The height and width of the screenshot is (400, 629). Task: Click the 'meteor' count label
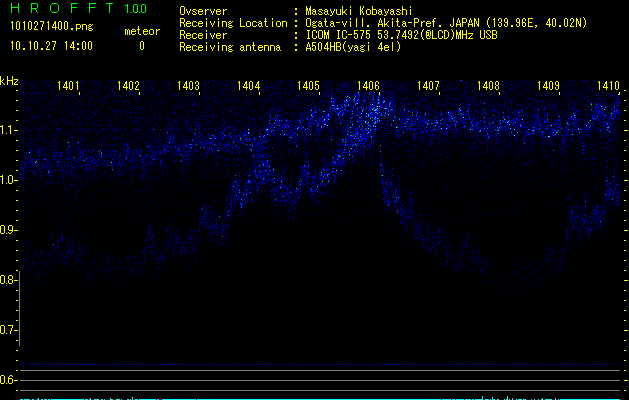point(142,31)
